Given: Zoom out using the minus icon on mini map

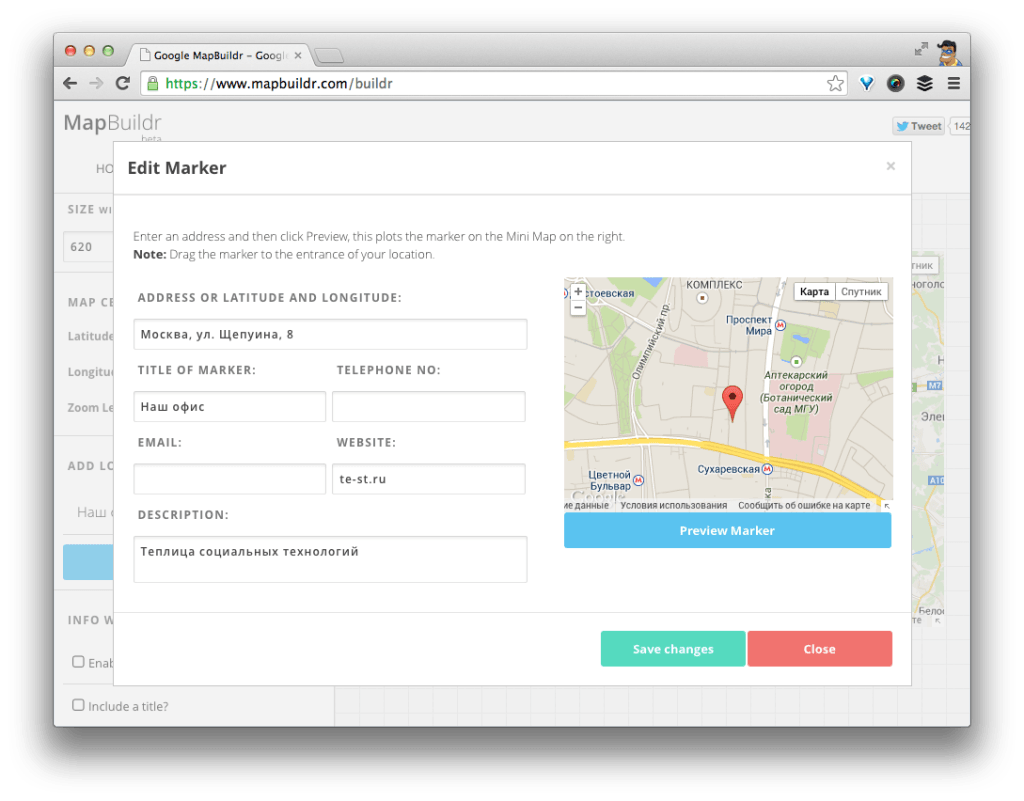Looking at the screenshot, I should 578,308.
